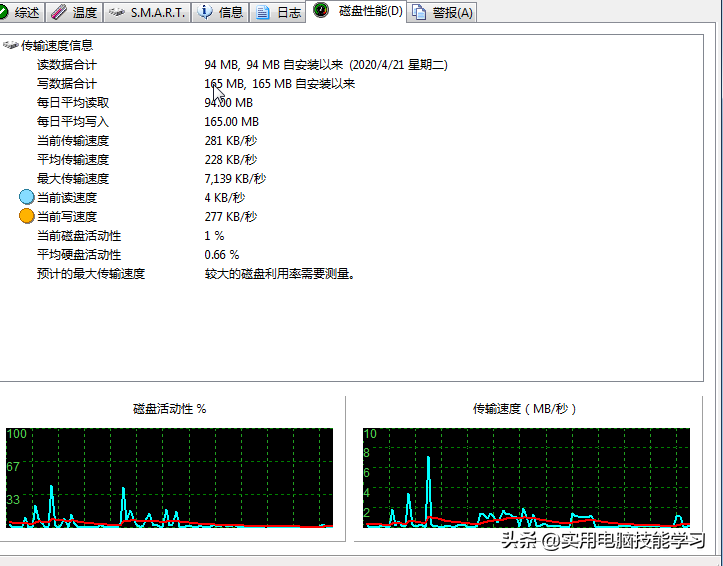This screenshot has width=723, height=566.
Task: Click the 165 MB 自安装以来 write total value
Action: click(279, 83)
